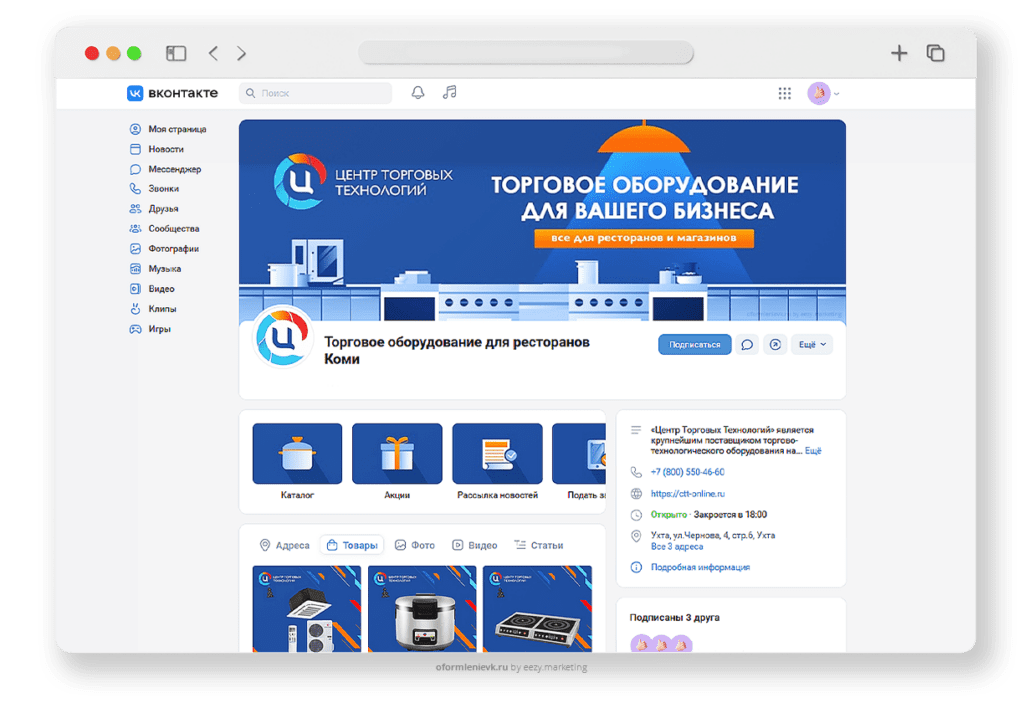Click the Музыка sidebar icon
Viewport: 1024px width, 708px height.
pyautogui.click(x=135, y=269)
